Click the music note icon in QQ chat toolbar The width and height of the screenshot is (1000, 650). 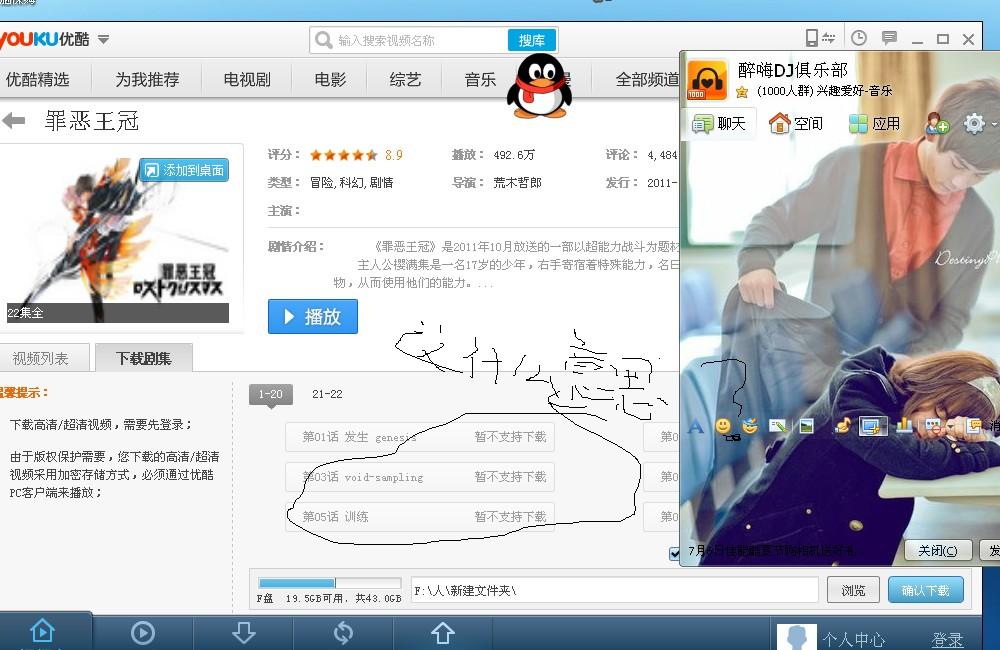842,425
